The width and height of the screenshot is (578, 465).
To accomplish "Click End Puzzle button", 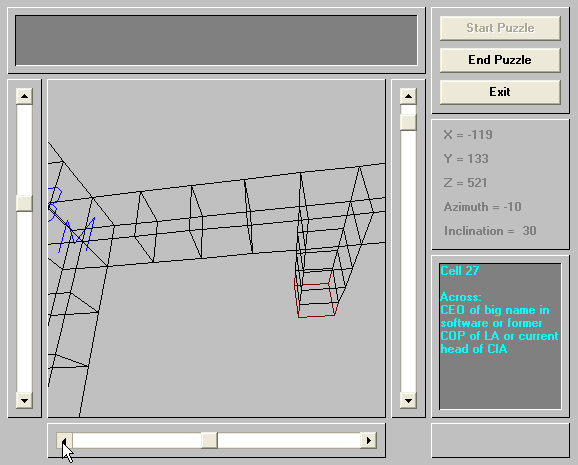I will click(x=500, y=60).
